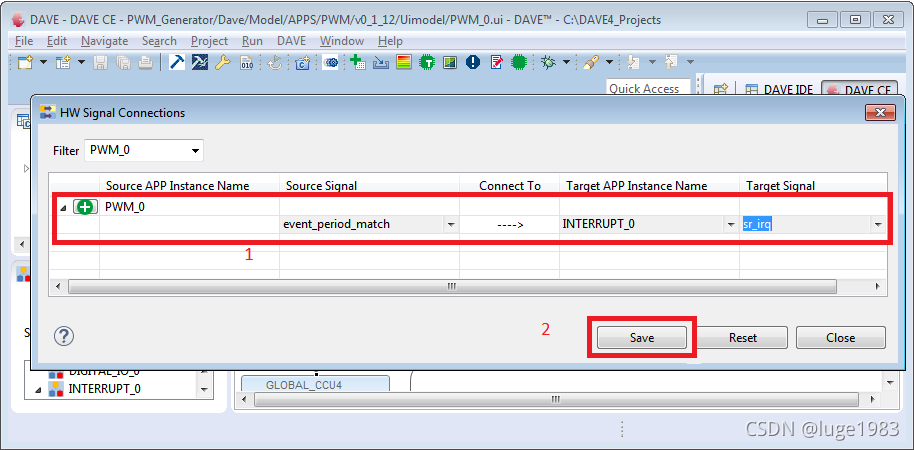This screenshot has height=450, width=914.
Task: Click the main editor horizontal scrollbar
Action: tap(556, 400)
